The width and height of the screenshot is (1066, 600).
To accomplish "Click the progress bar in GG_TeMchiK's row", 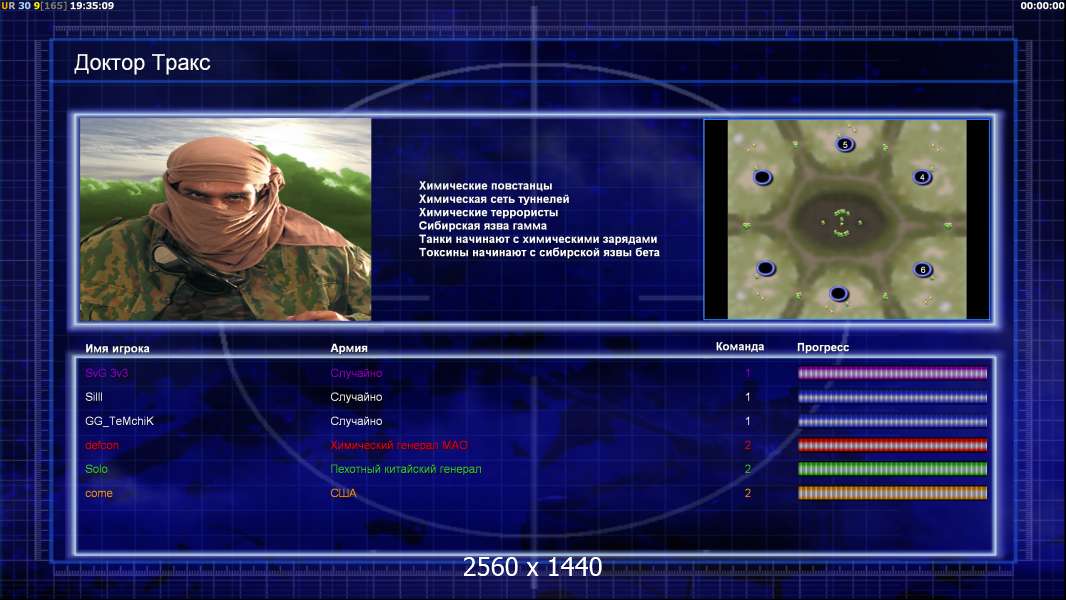I will coord(892,421).
